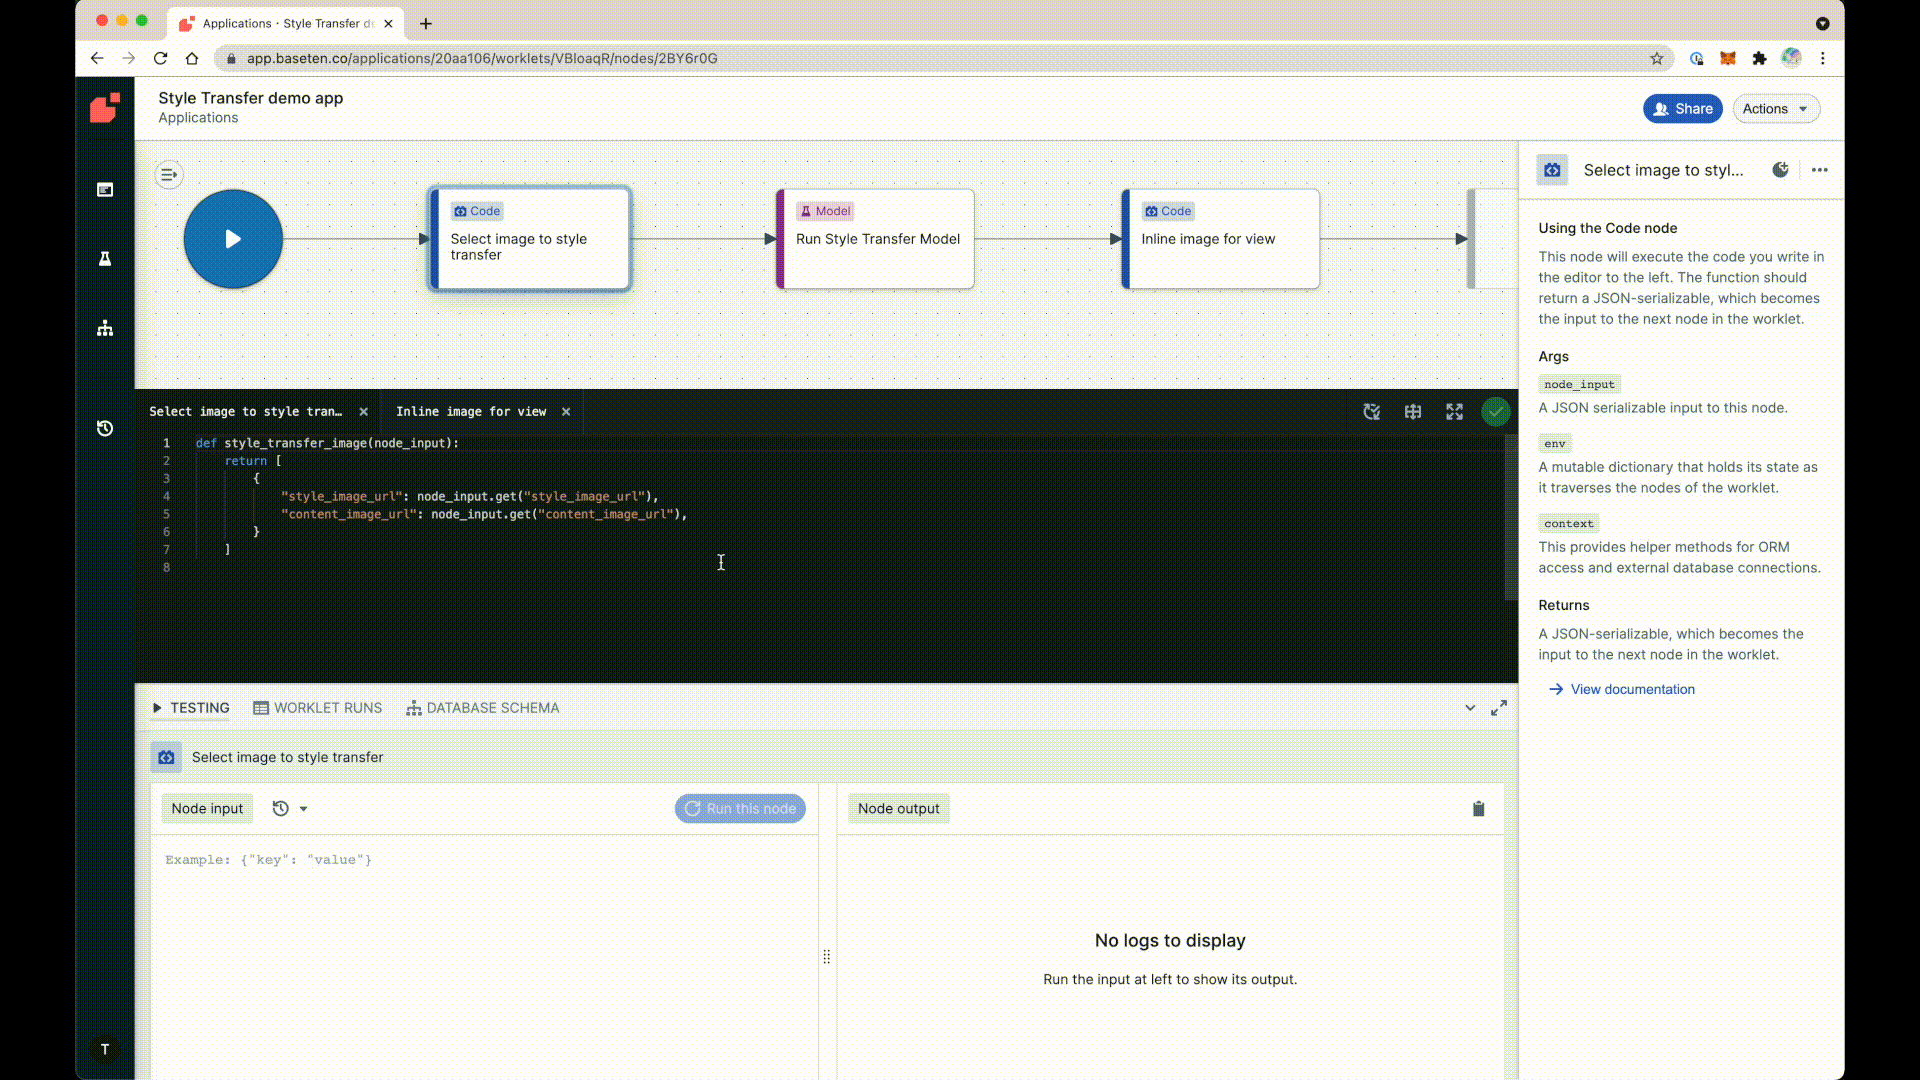Click the green saved checkmark indicator
This screenshot has height=1080, width=1920.
pyautogui.click(x=1495, y=412)
